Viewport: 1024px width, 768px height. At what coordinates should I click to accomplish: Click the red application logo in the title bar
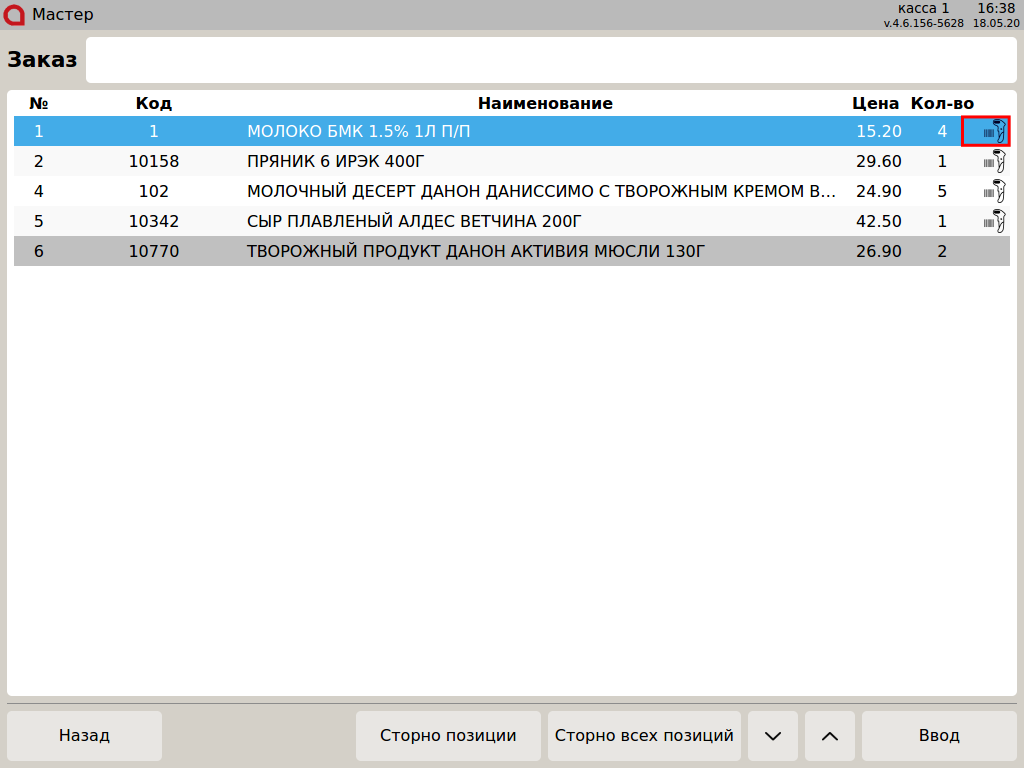15,15
